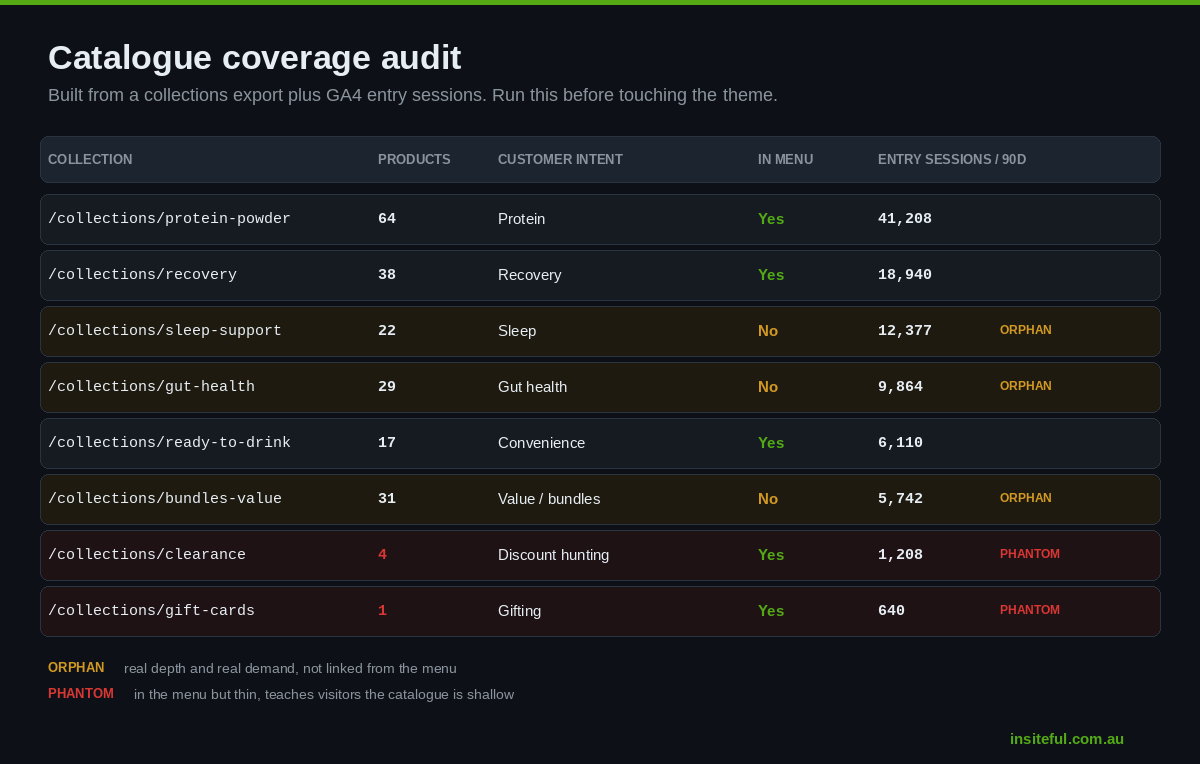Viewport: 1200px width, 764px height.
Task: Click entry sessions value 9,864
Action: click(x=900, y=387)
